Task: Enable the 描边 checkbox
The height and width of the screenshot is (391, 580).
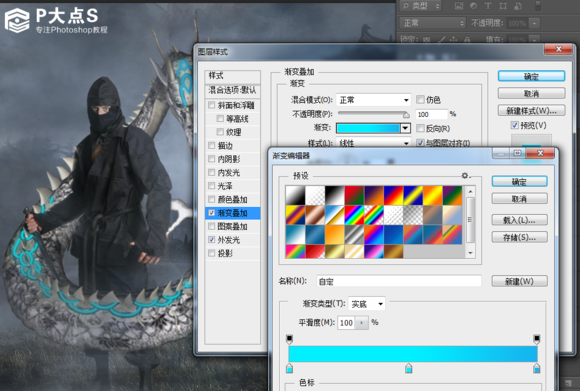Action: click(x=212, y=145)
